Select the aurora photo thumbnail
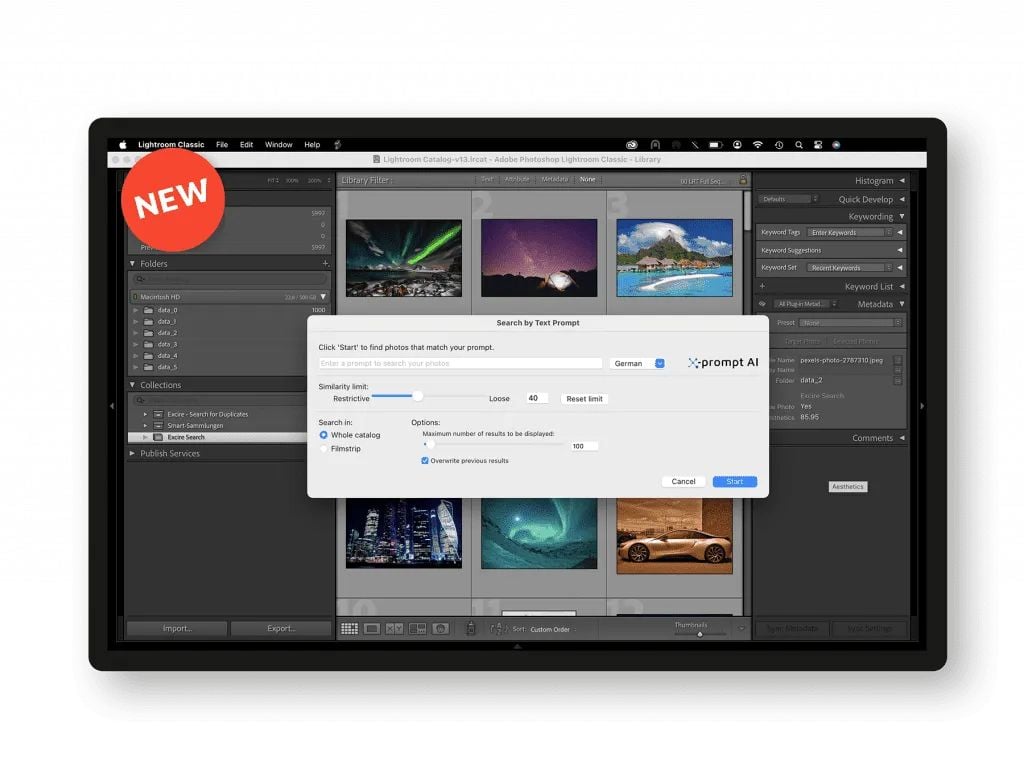 point(404,258)
